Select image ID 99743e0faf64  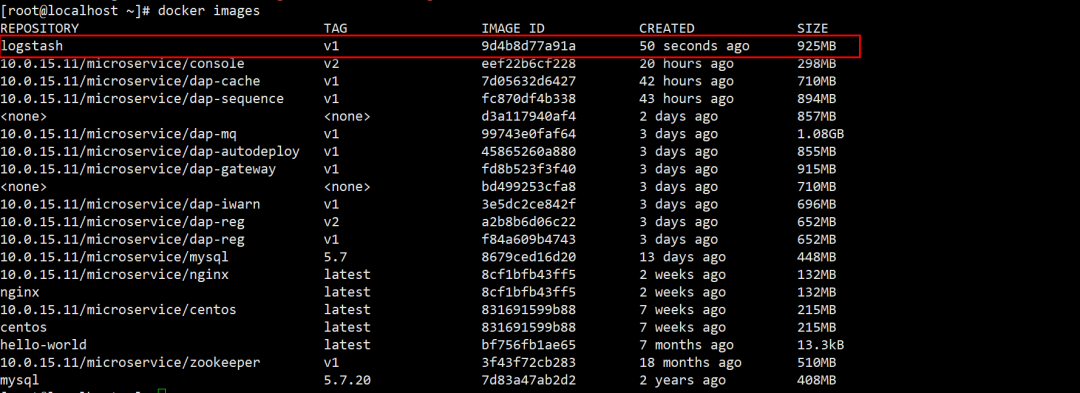click(x=528, y=134)
